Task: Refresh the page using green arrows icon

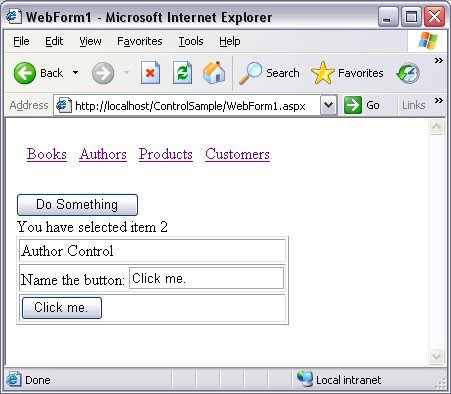Action: coord(182,73)
